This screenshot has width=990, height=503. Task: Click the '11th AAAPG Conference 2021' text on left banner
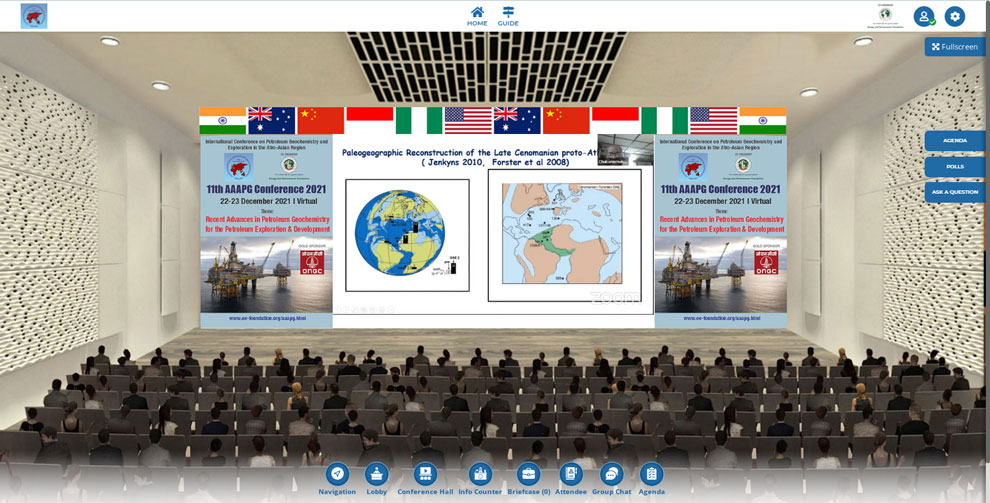click(266, 189)
